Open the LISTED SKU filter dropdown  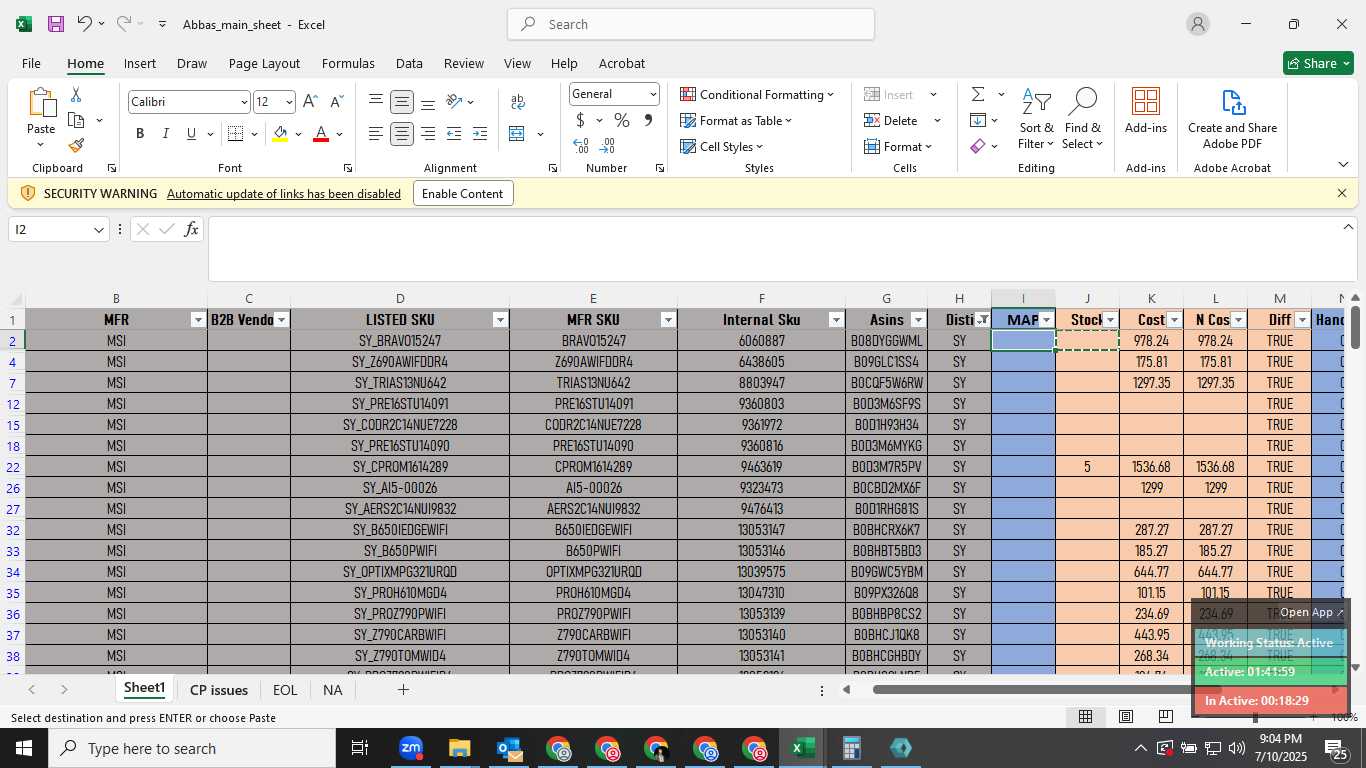click(x=500, y=320)
